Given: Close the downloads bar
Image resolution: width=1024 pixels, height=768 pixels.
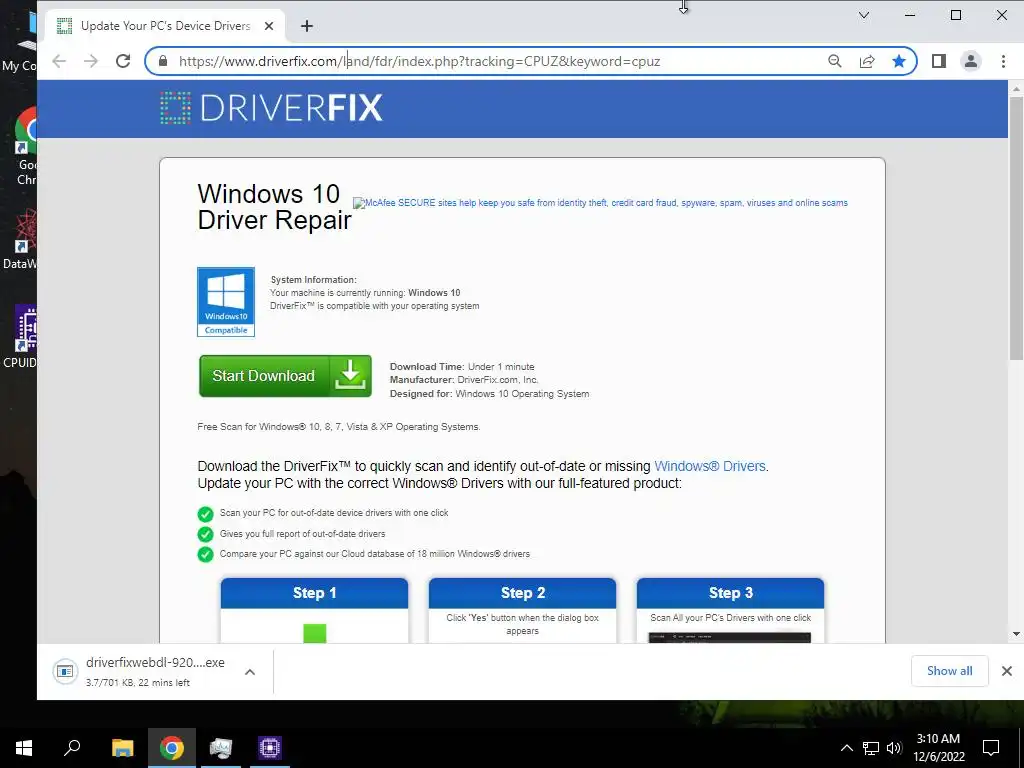Looking at the screenshot, I should (1007, 671).
